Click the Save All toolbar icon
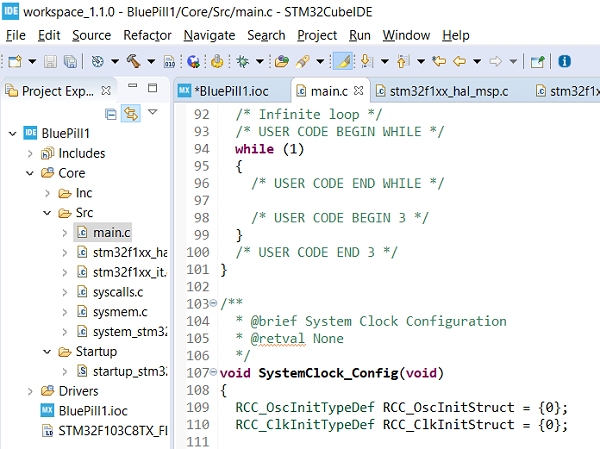This screenshot has width=600, height=449. coord(70,62)
